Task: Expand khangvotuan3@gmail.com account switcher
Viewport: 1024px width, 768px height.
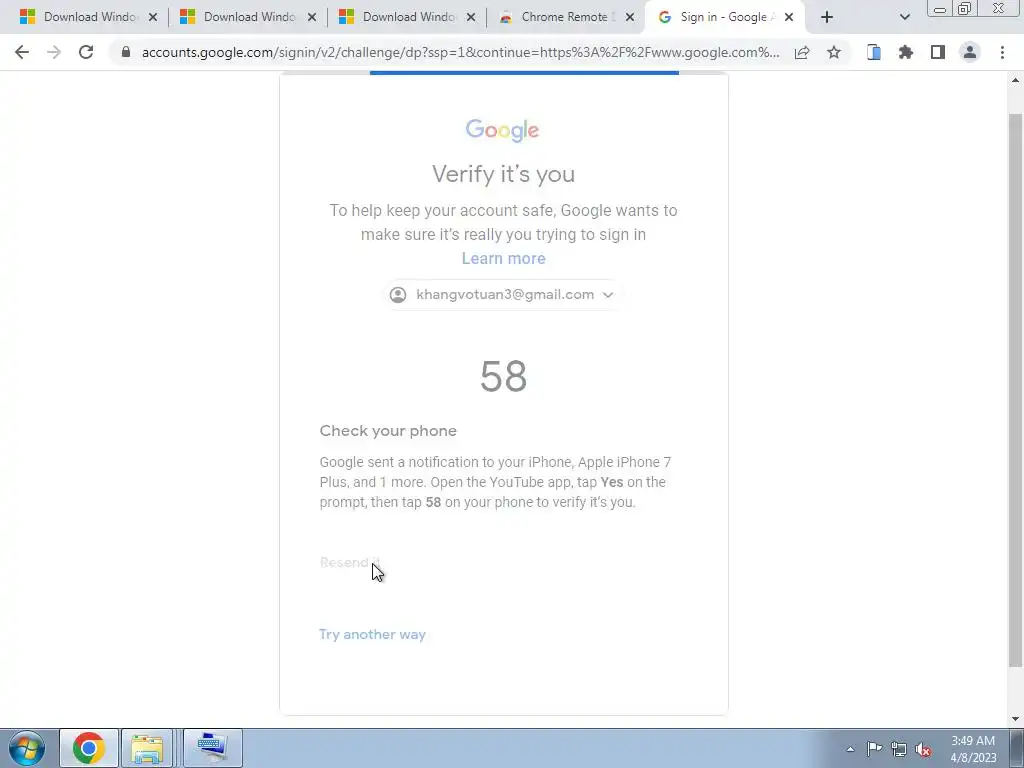Action: tap(502, 295)
